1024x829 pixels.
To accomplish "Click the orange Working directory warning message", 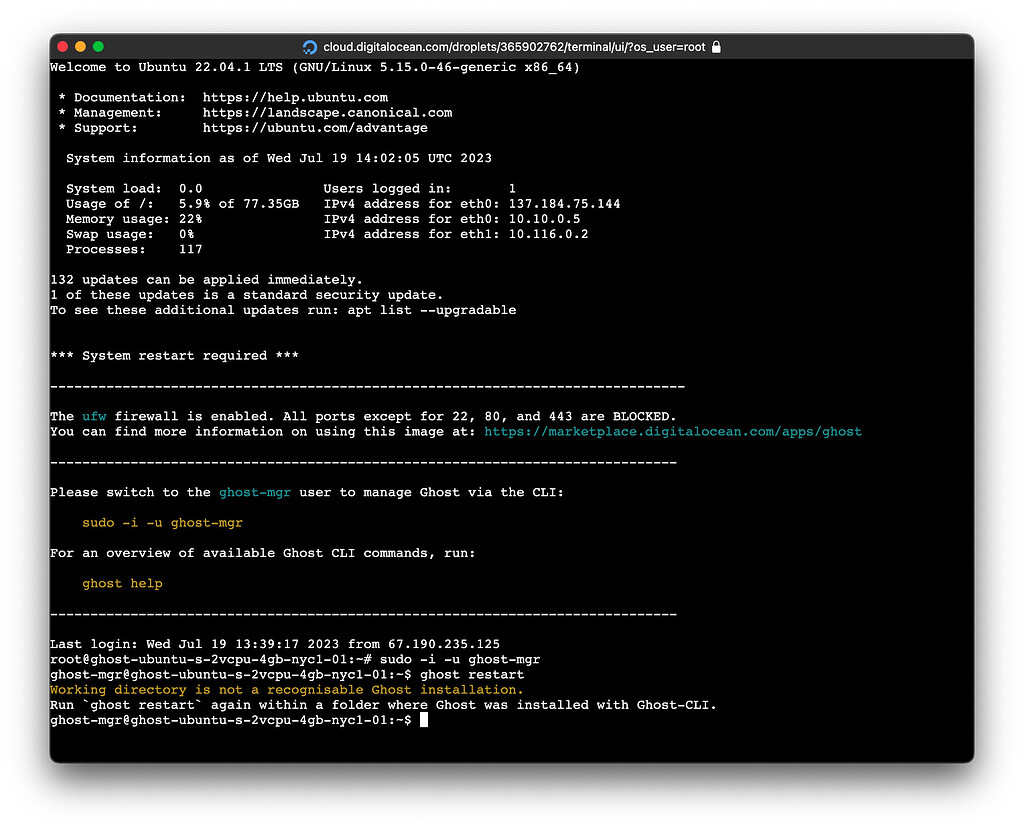I will click(x=287, y=689).
